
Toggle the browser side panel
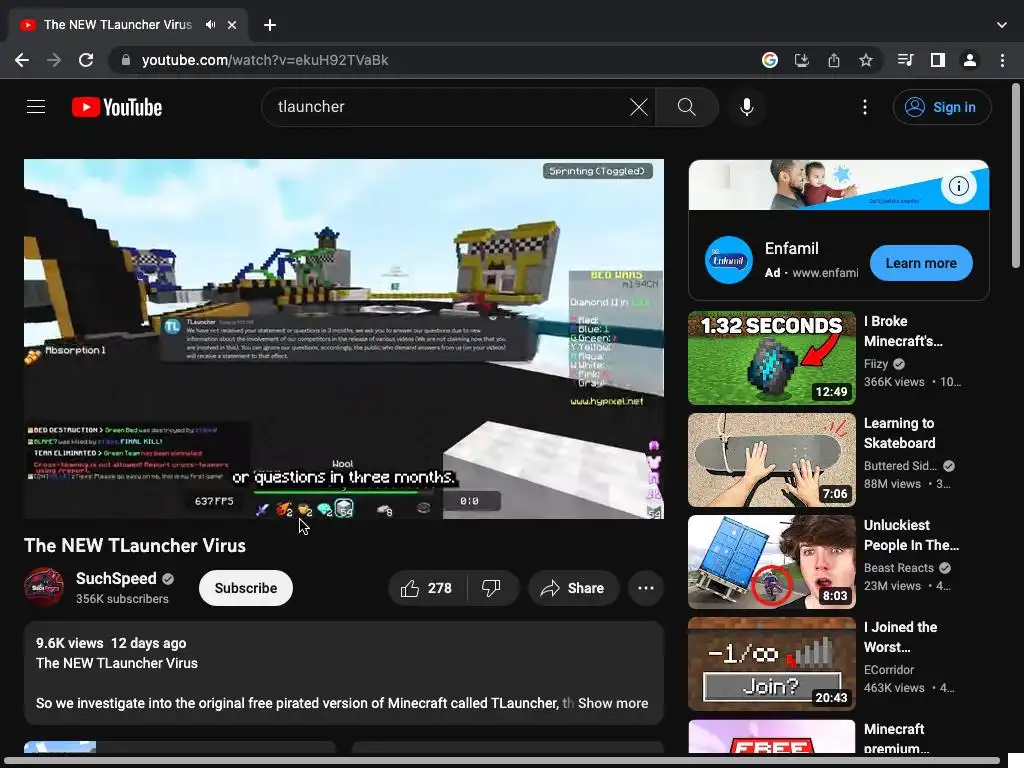938,60
